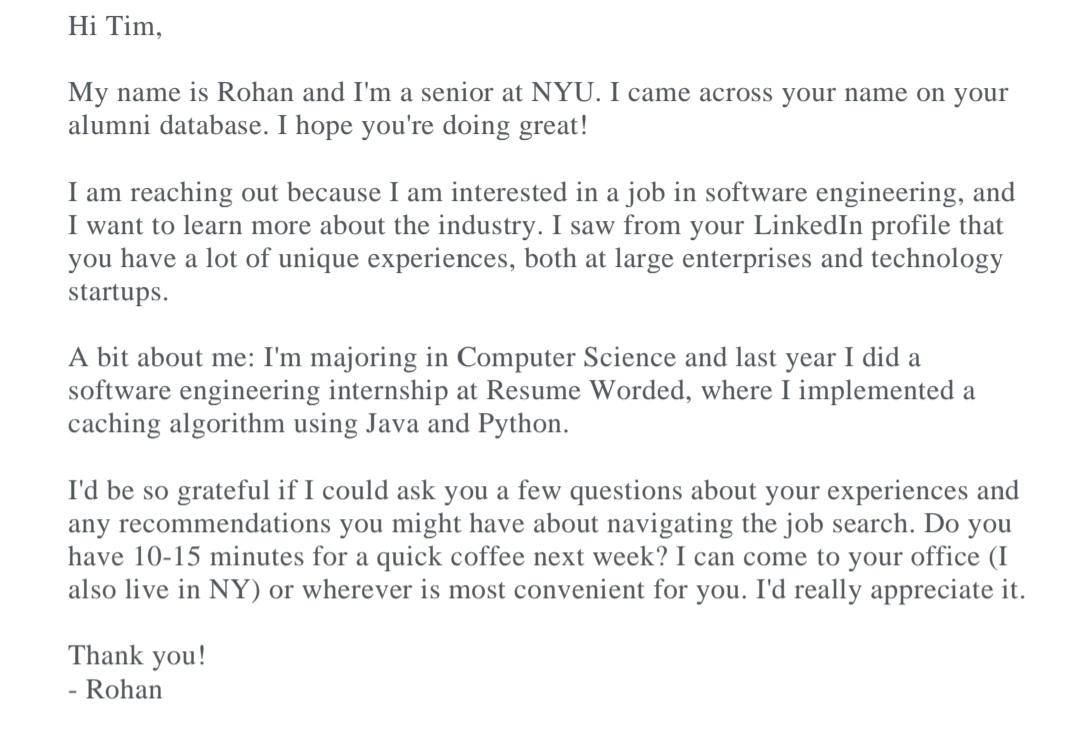
Task: Click 'Resume Worded' company name
Action: point(588,391)
